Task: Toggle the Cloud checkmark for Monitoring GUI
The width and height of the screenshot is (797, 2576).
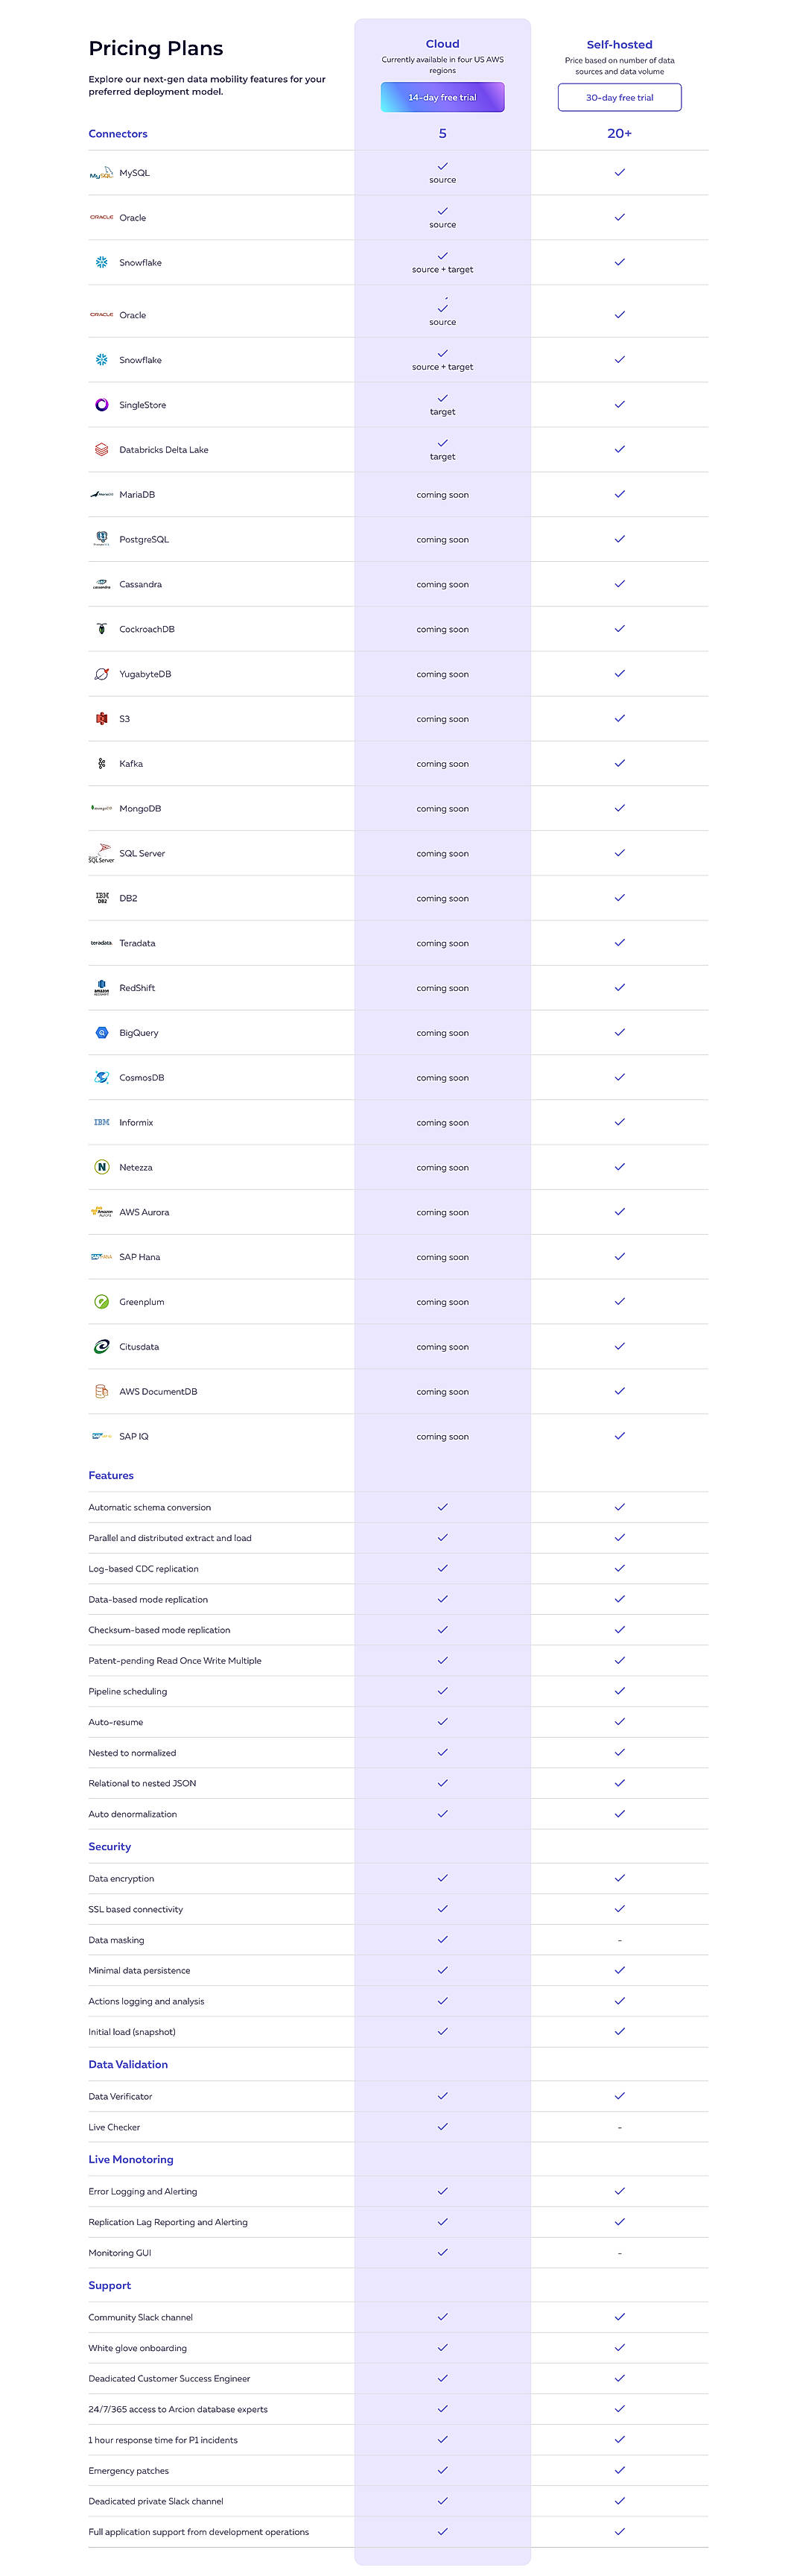Action: tap(442, 2252)
